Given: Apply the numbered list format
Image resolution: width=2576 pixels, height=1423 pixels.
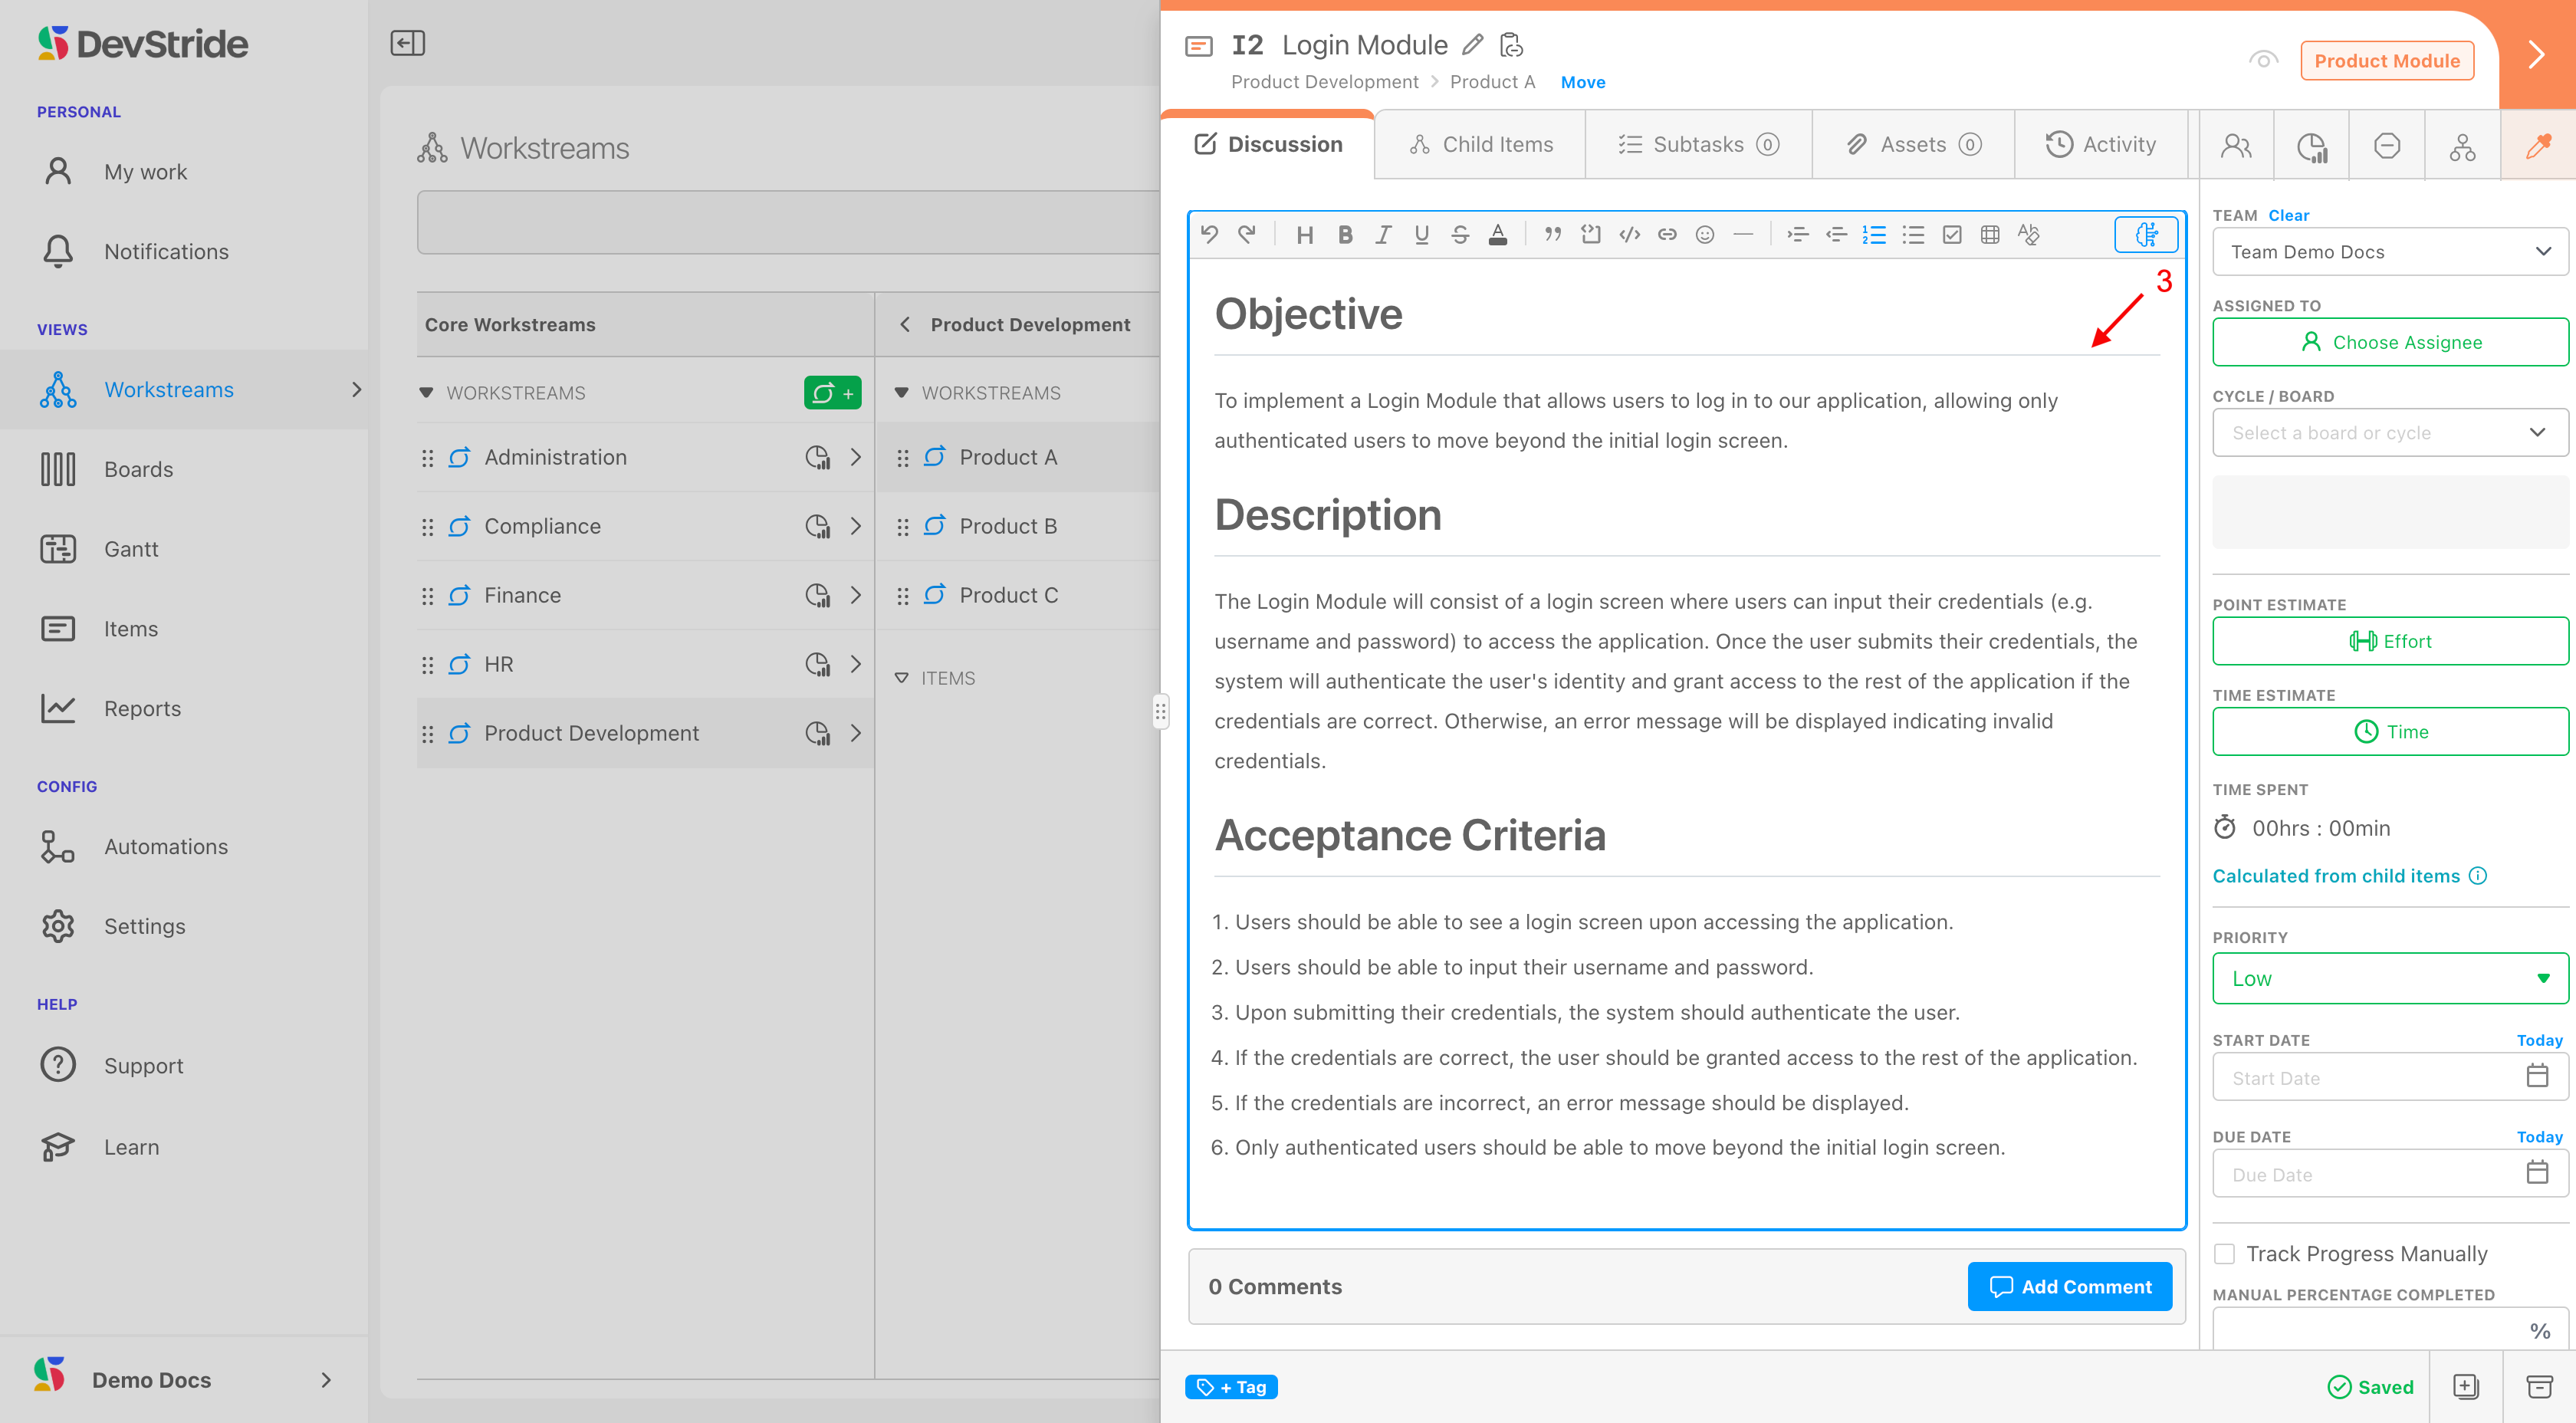Looking at the screenshot, I should click(1874, 235).
